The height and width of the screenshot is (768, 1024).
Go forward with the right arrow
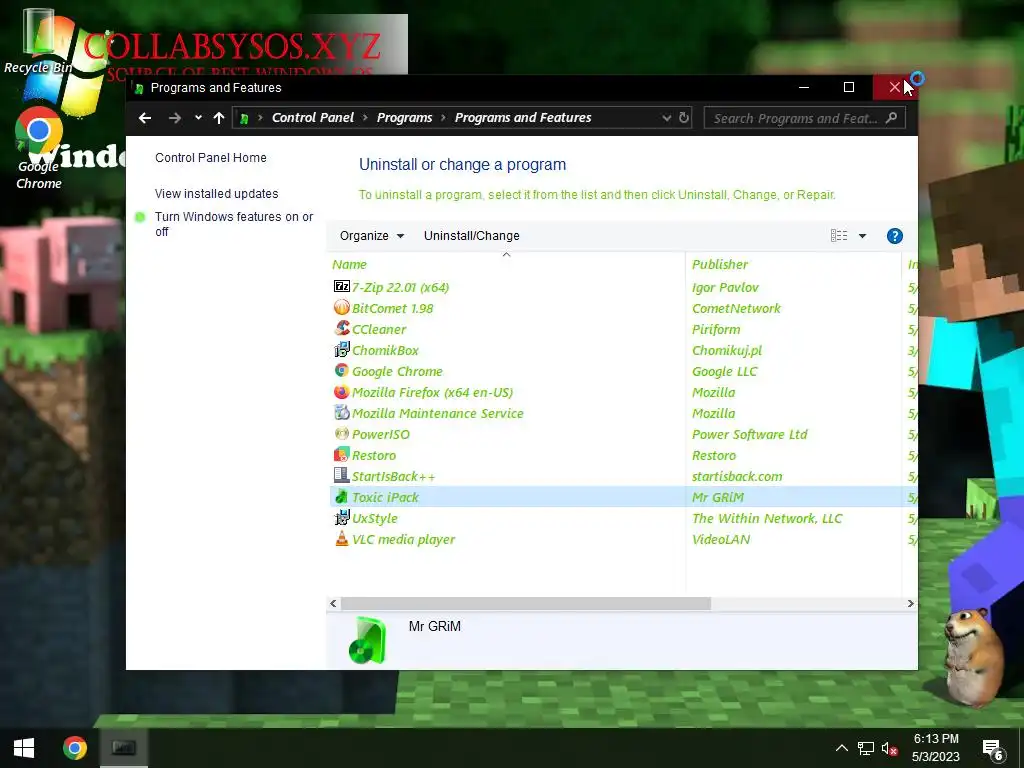pos(174,118)
